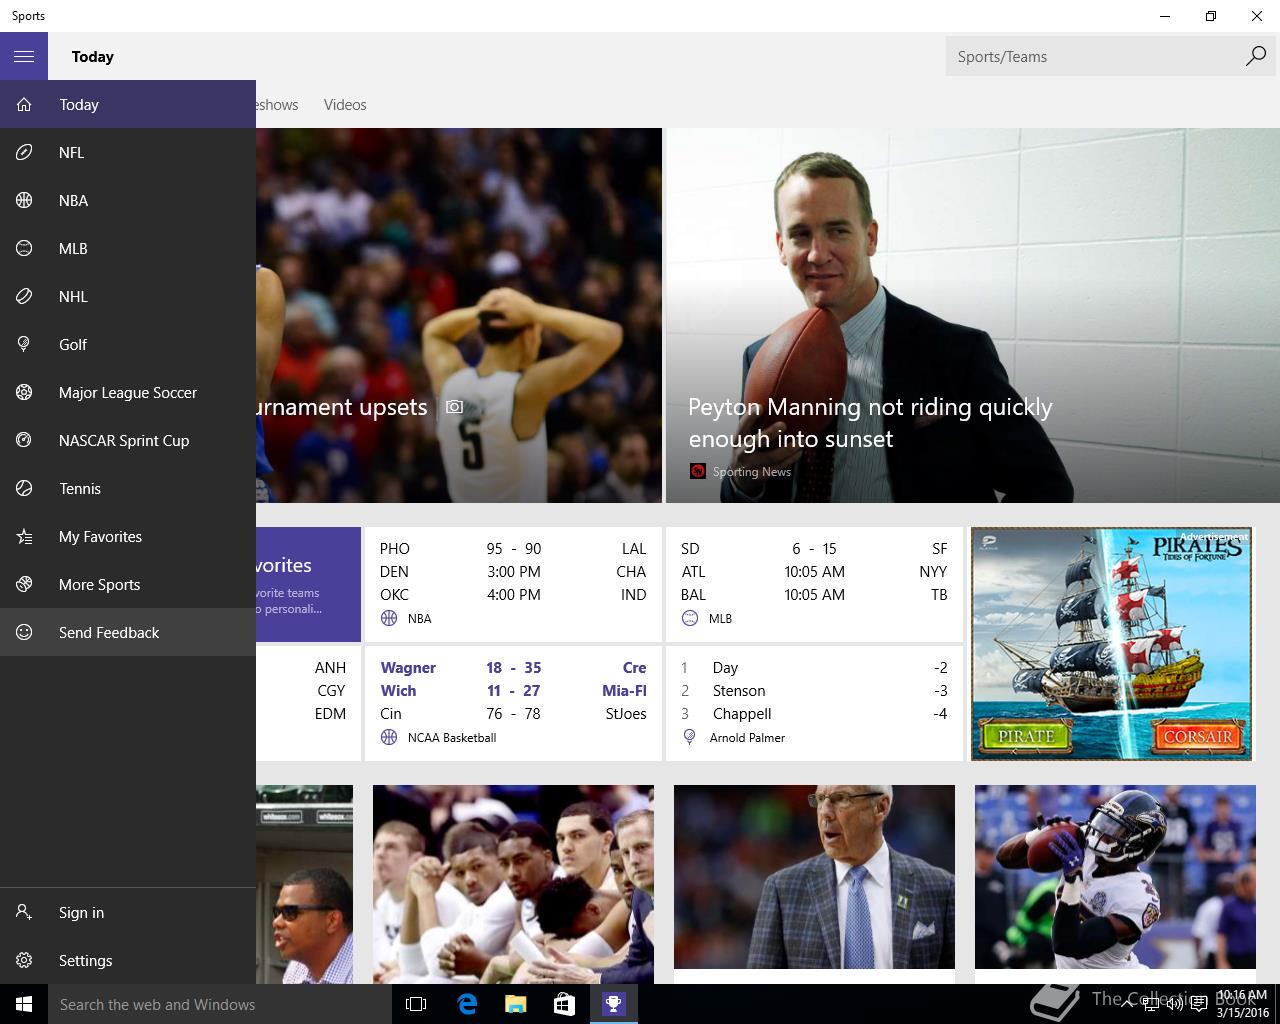Click the My Favorites star icon

(24, 536)
